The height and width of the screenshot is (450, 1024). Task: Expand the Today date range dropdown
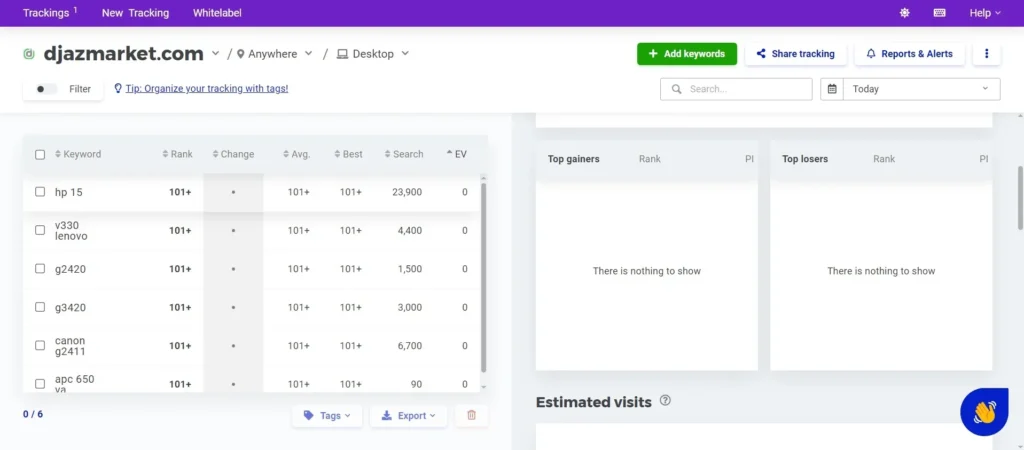[920, 89]
